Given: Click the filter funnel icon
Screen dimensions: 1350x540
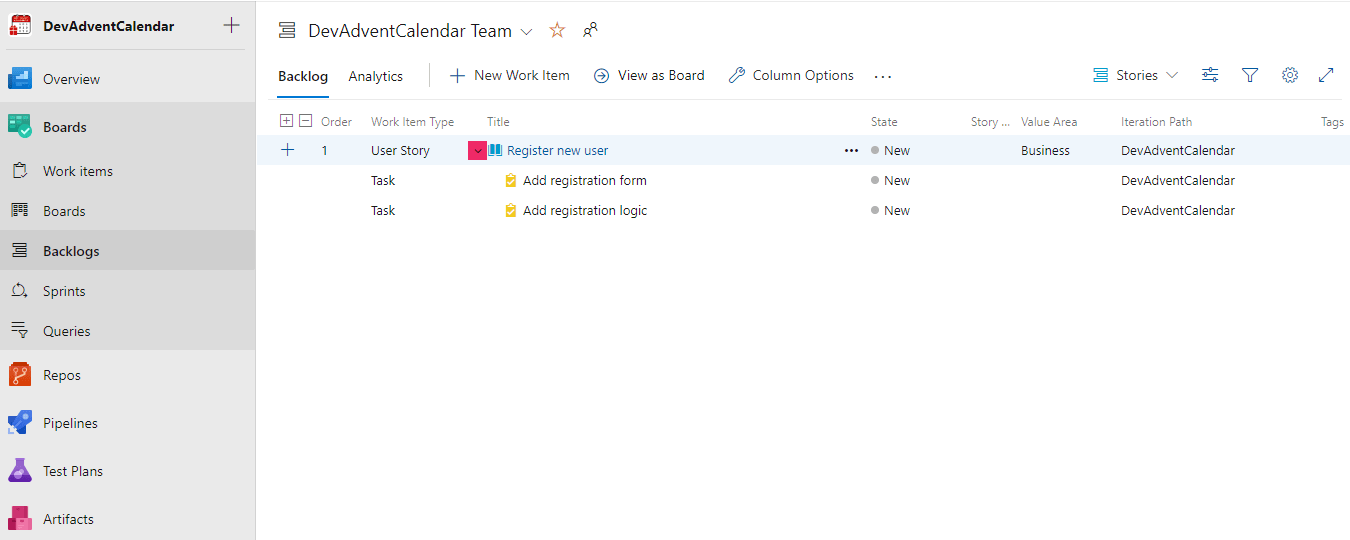Looking at the screenshot, I should coord(1249,75).
